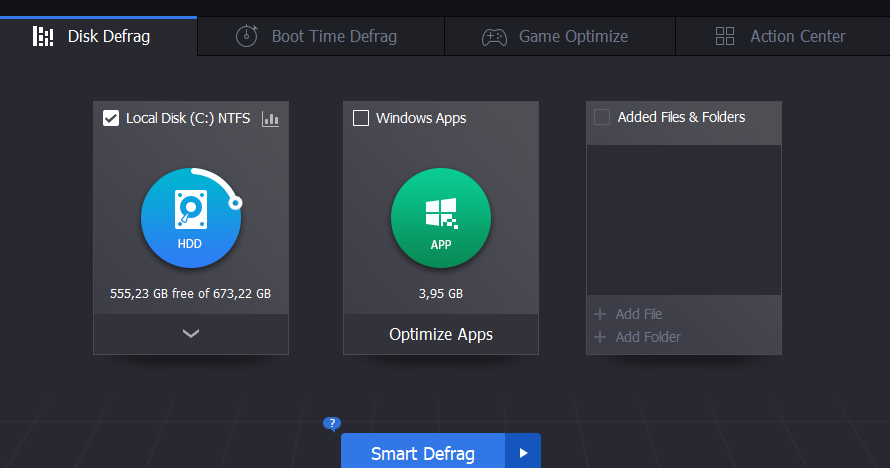This screenshot has height=468, width=890.
Task: Go to the Action Center tab
Action: 783,36
